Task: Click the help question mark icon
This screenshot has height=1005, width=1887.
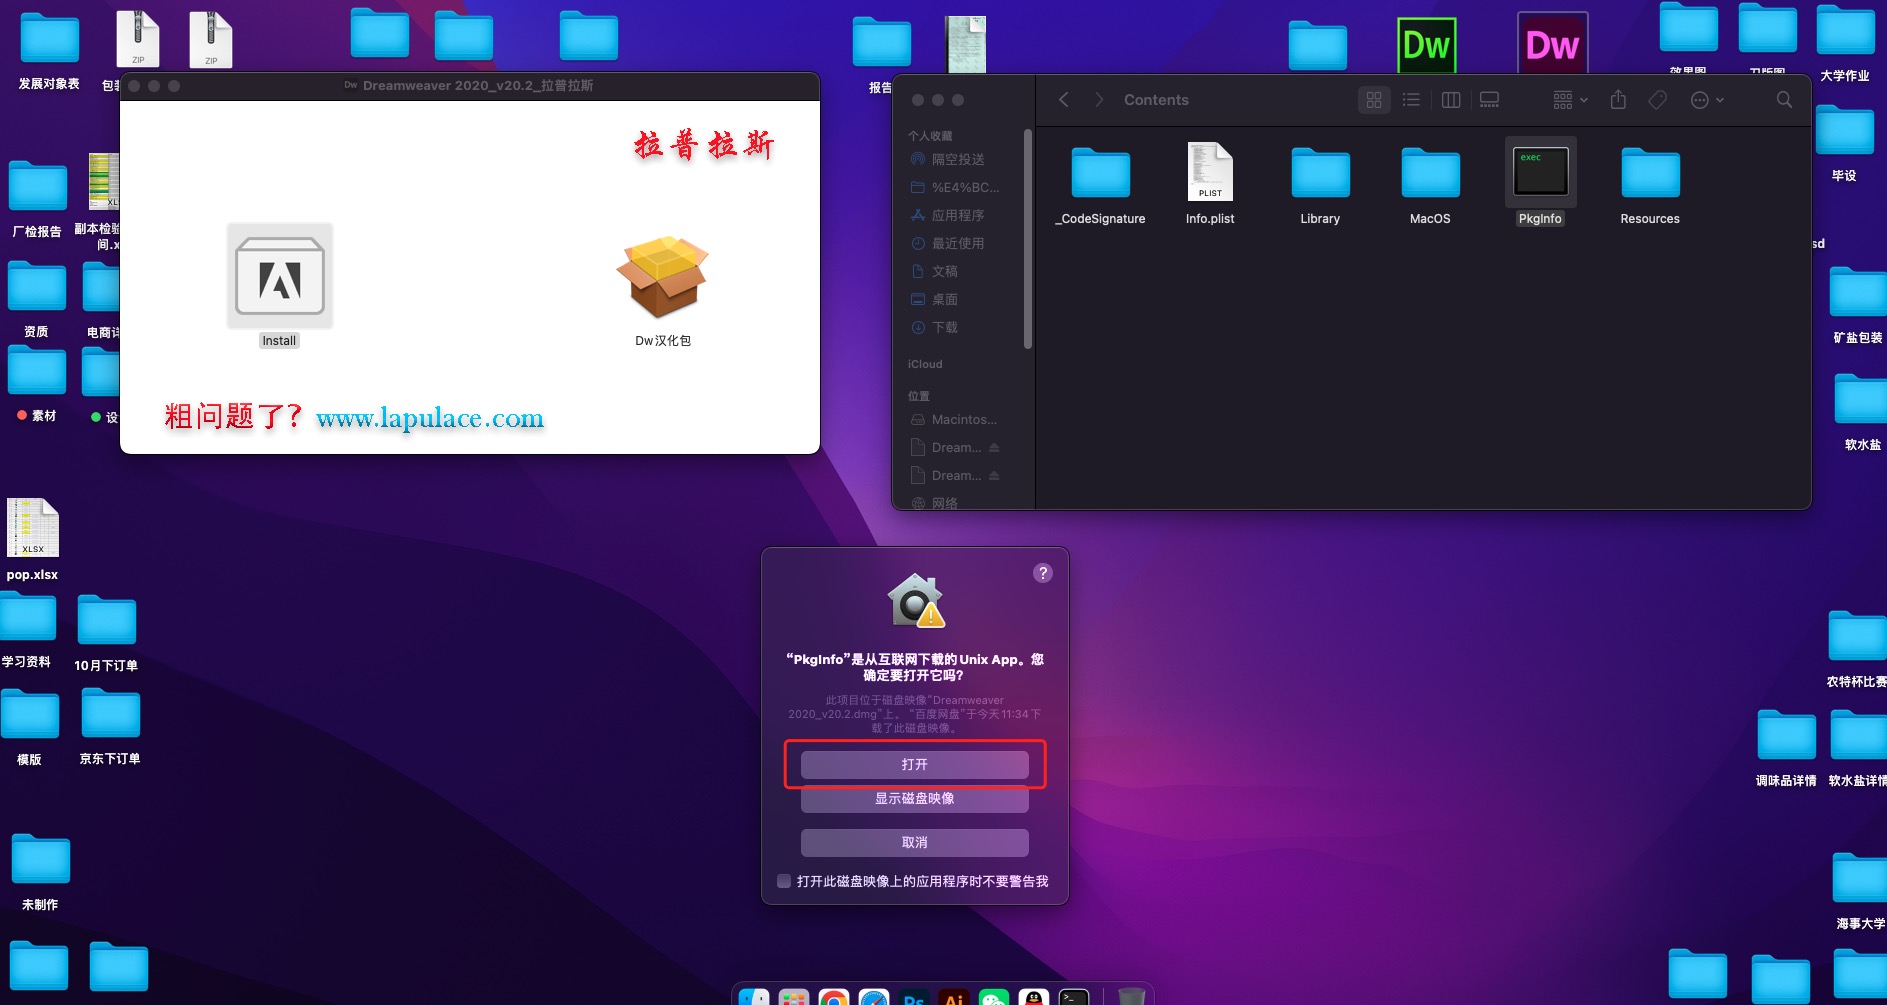Action: pyautogui.click(x=1042, y=573)
